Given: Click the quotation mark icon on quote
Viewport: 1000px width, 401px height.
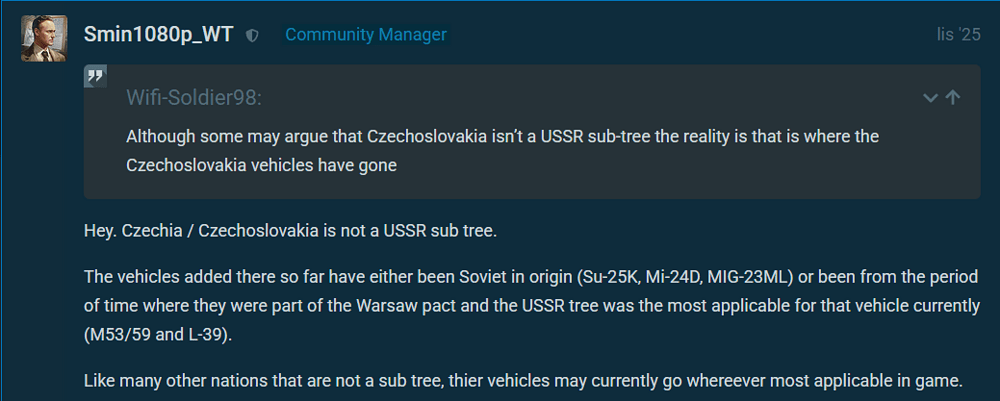Looking at the screenshot, I should coord(96,77).
